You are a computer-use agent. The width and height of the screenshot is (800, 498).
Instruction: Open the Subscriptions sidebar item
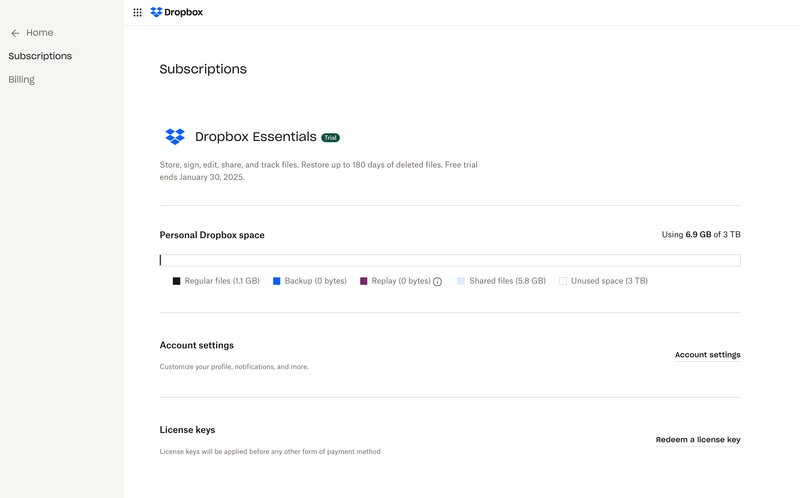(40, 56)
